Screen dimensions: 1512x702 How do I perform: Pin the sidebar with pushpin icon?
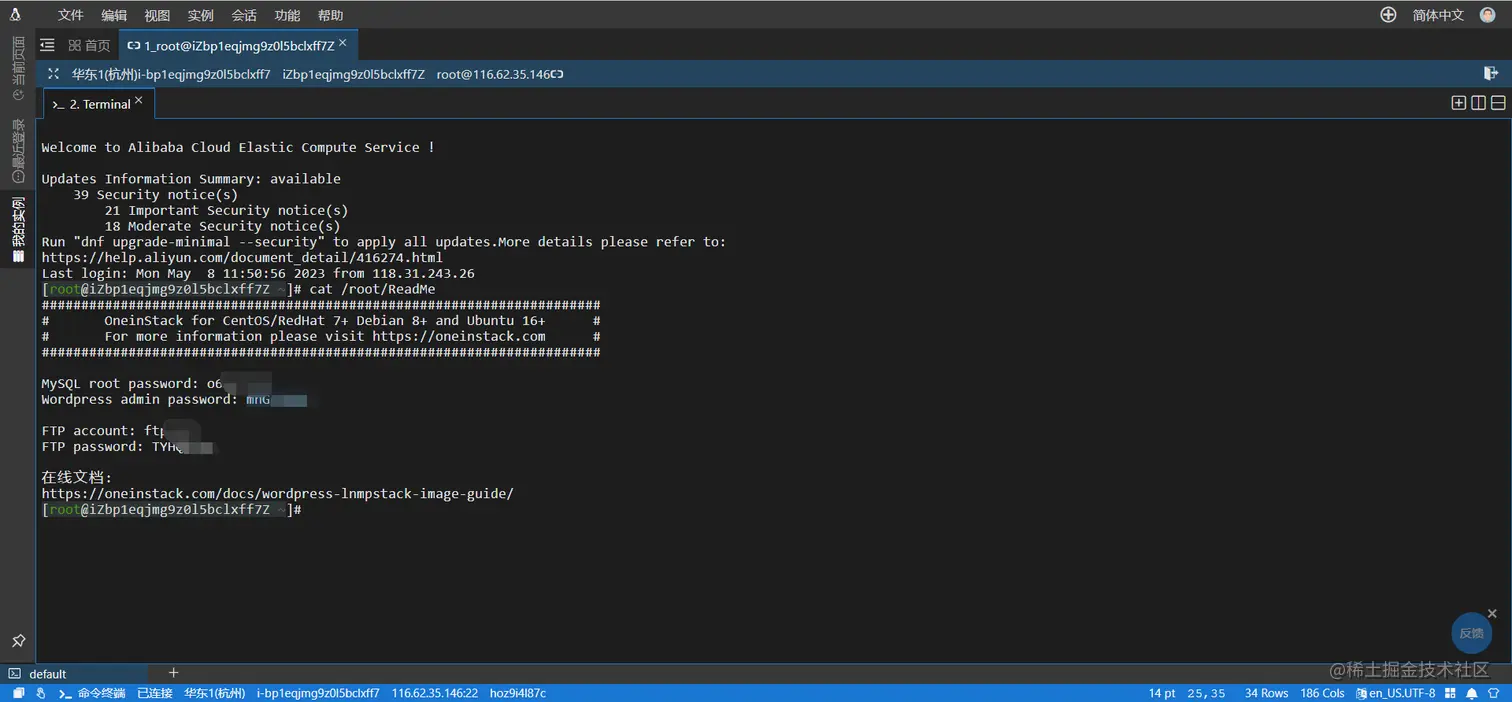18,641
